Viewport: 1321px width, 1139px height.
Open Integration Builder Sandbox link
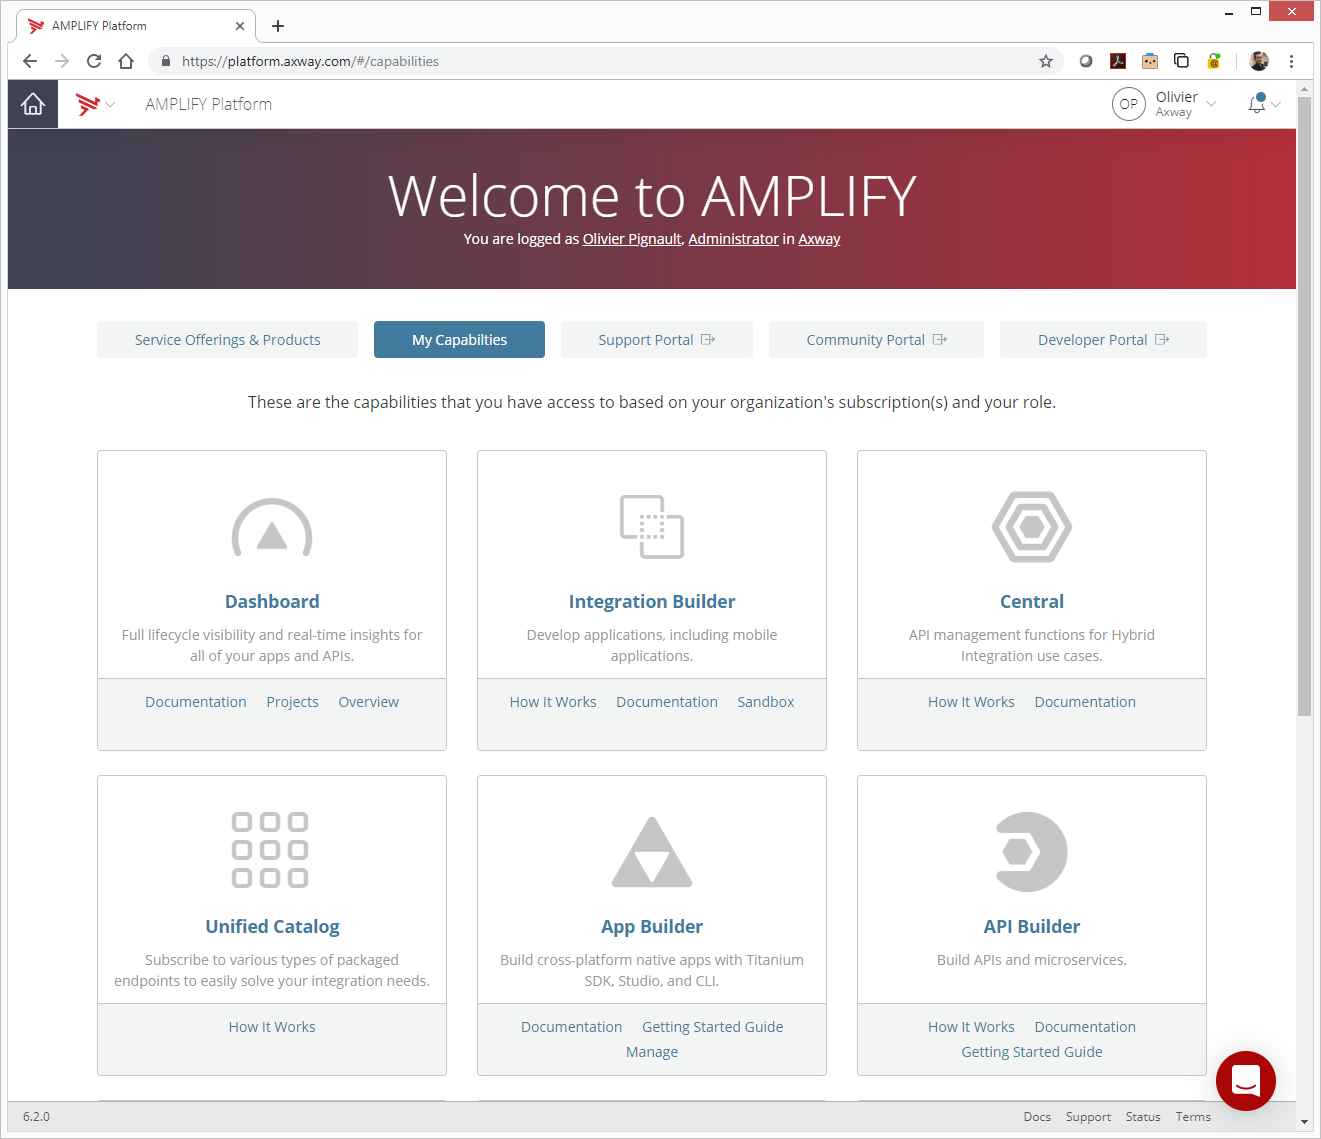766,702
